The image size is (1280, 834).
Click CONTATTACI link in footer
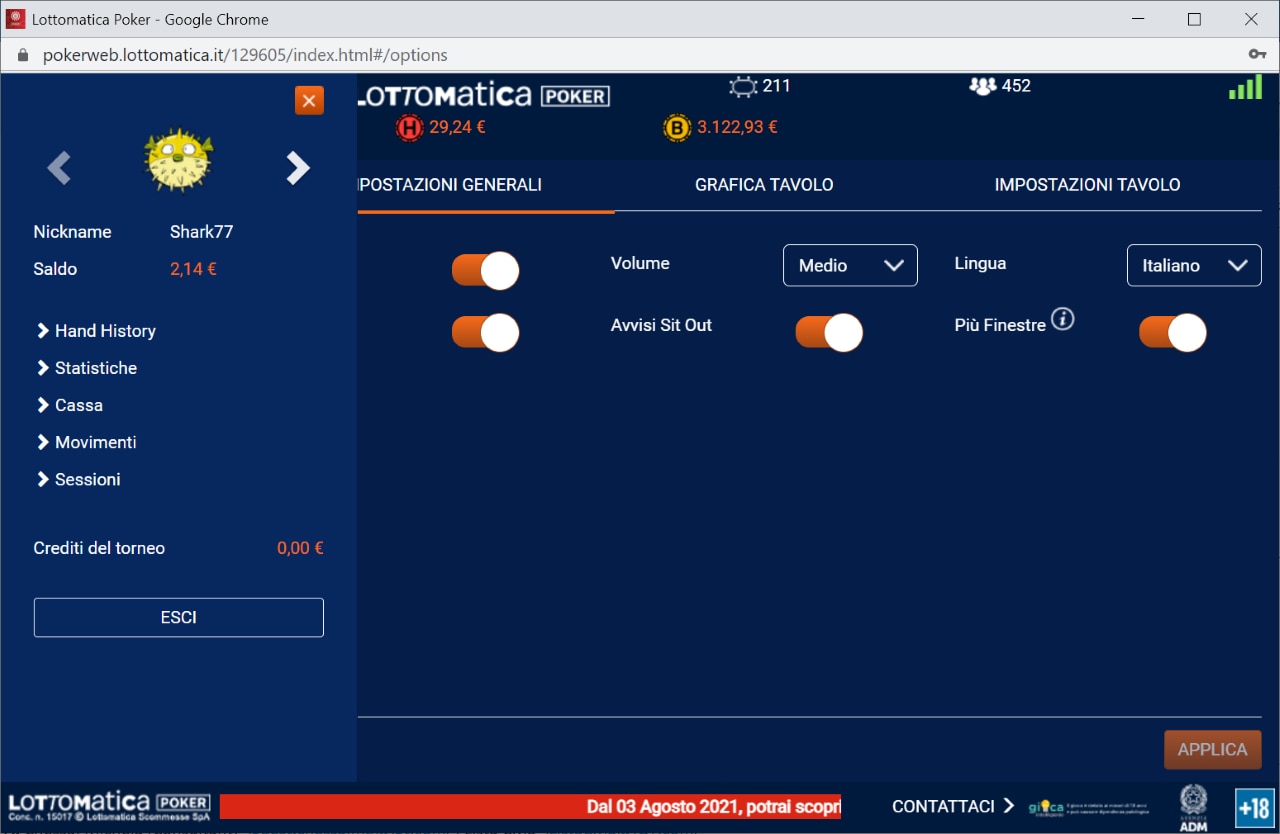click(x=943, y=806)
